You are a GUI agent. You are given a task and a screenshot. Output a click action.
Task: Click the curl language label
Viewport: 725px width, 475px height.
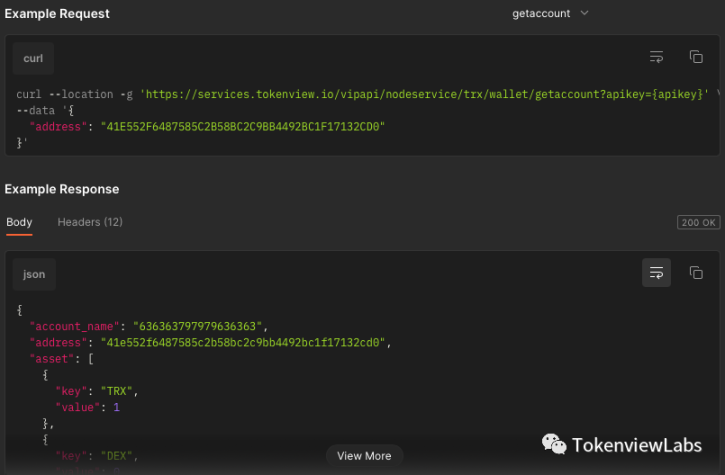pyautogui.click(x=34, y=59)
